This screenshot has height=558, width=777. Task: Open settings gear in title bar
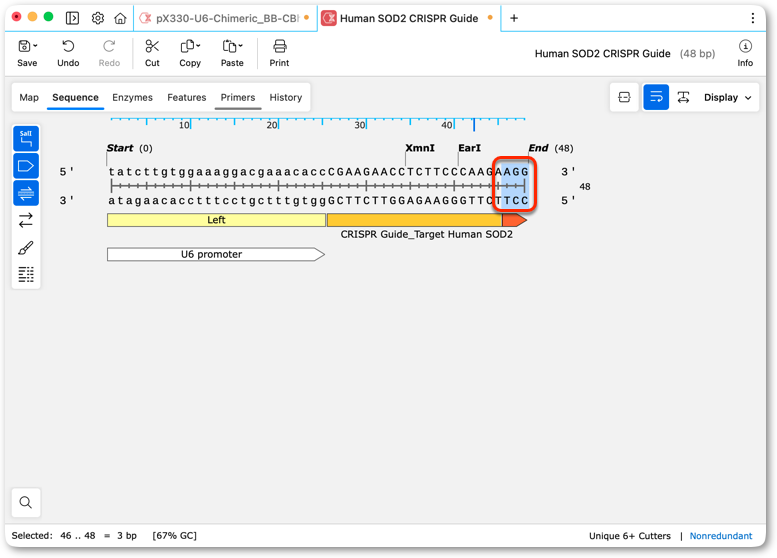[x=98, y=18]
